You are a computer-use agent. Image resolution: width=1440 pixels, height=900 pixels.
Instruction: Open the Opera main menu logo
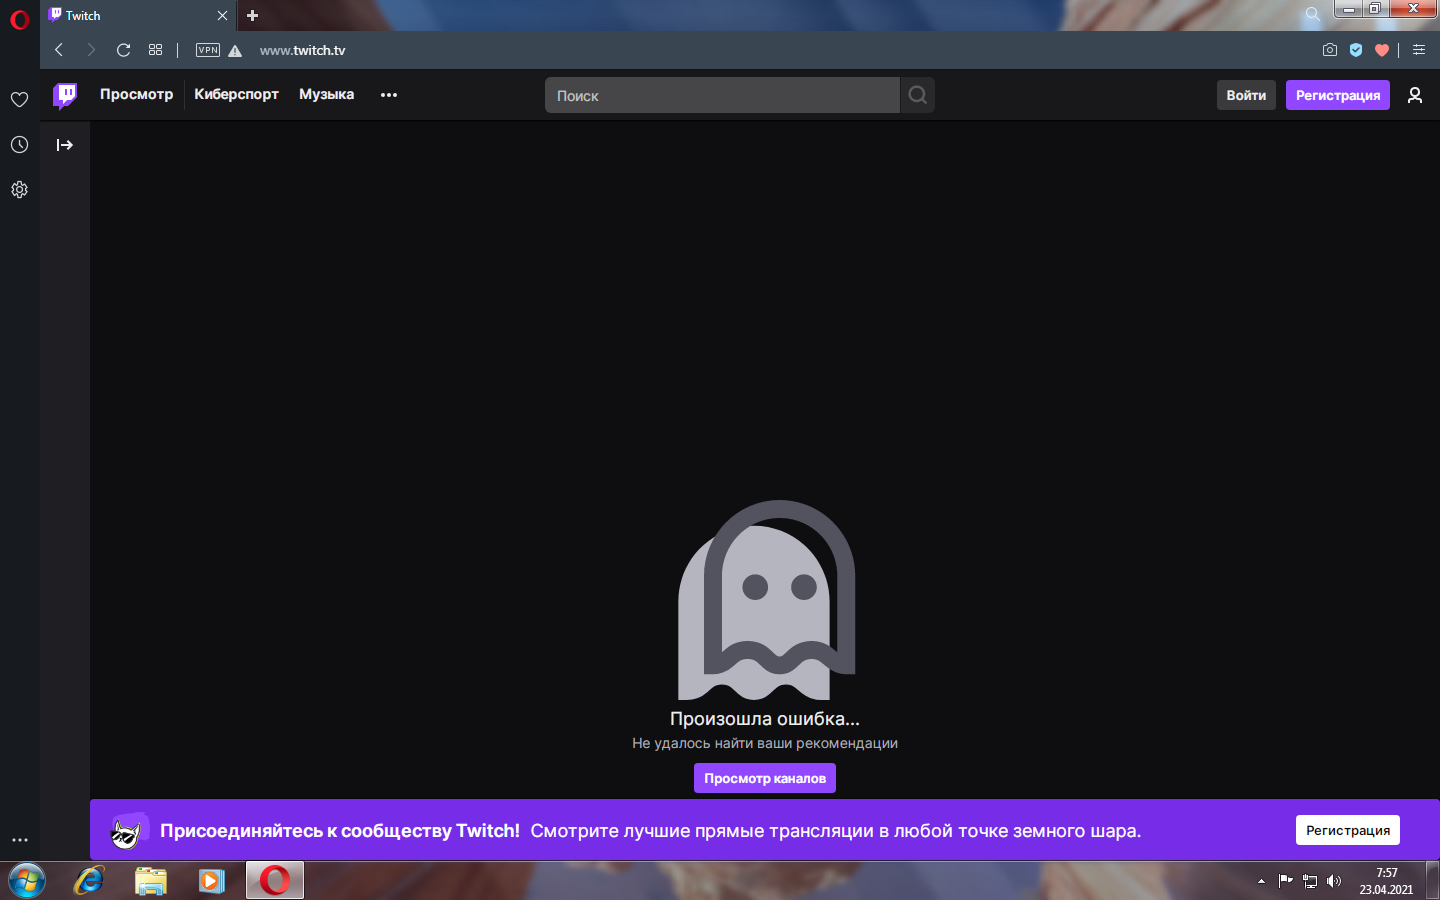tap(19, 19)
